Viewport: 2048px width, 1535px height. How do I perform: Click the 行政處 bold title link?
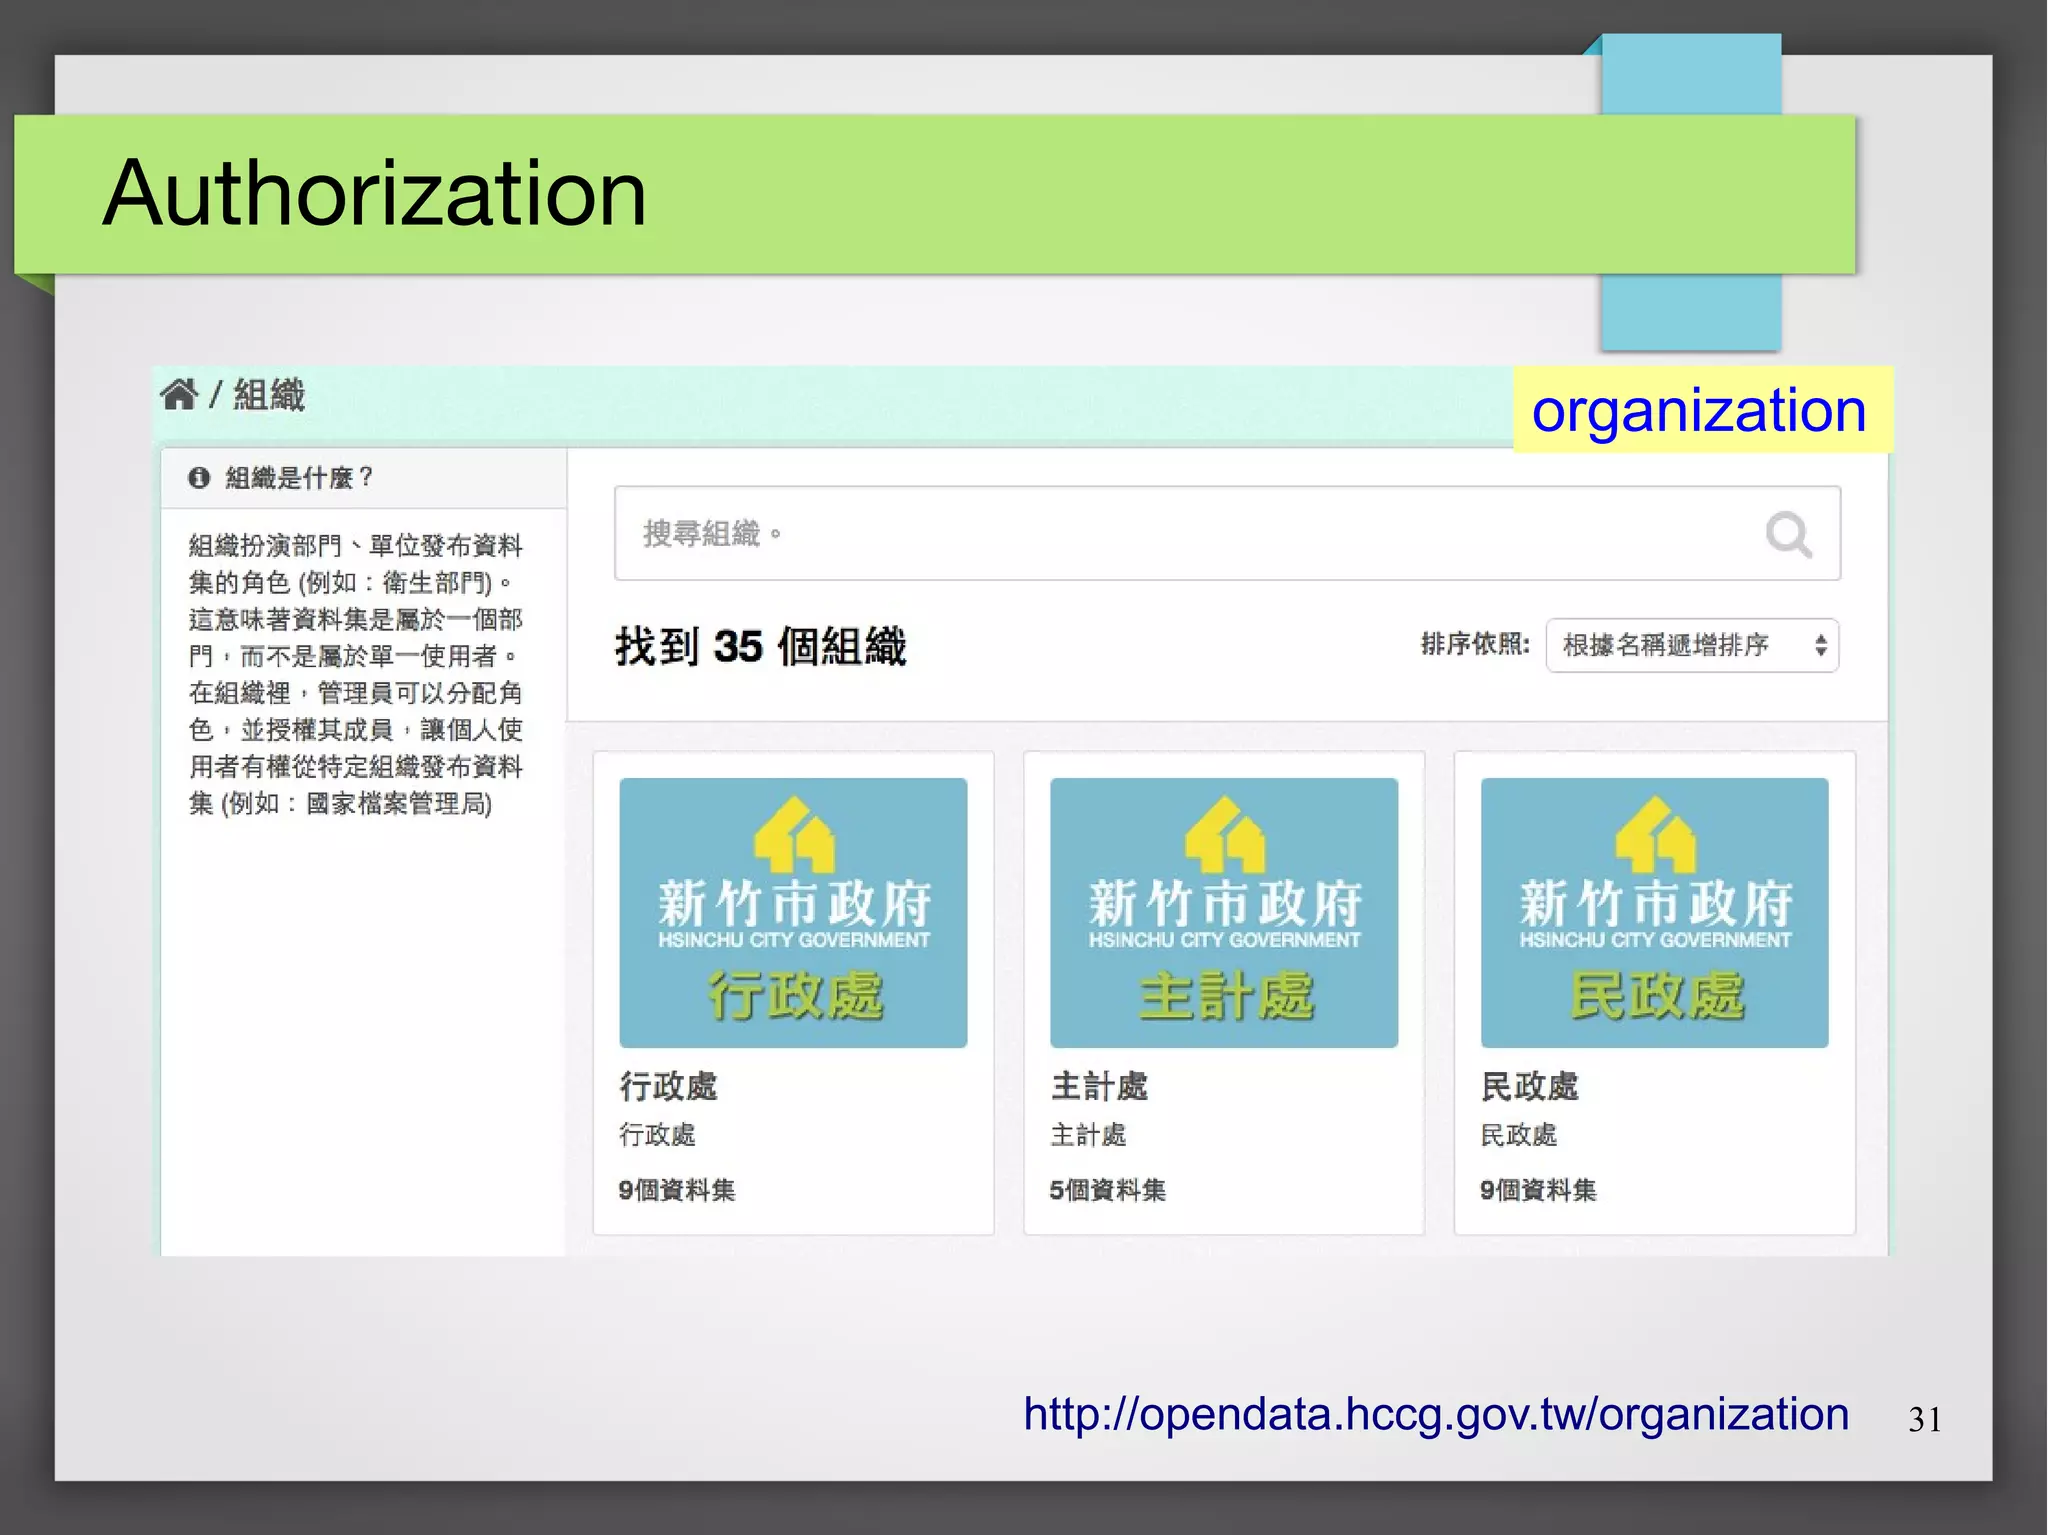click(x=668, y=1086)
